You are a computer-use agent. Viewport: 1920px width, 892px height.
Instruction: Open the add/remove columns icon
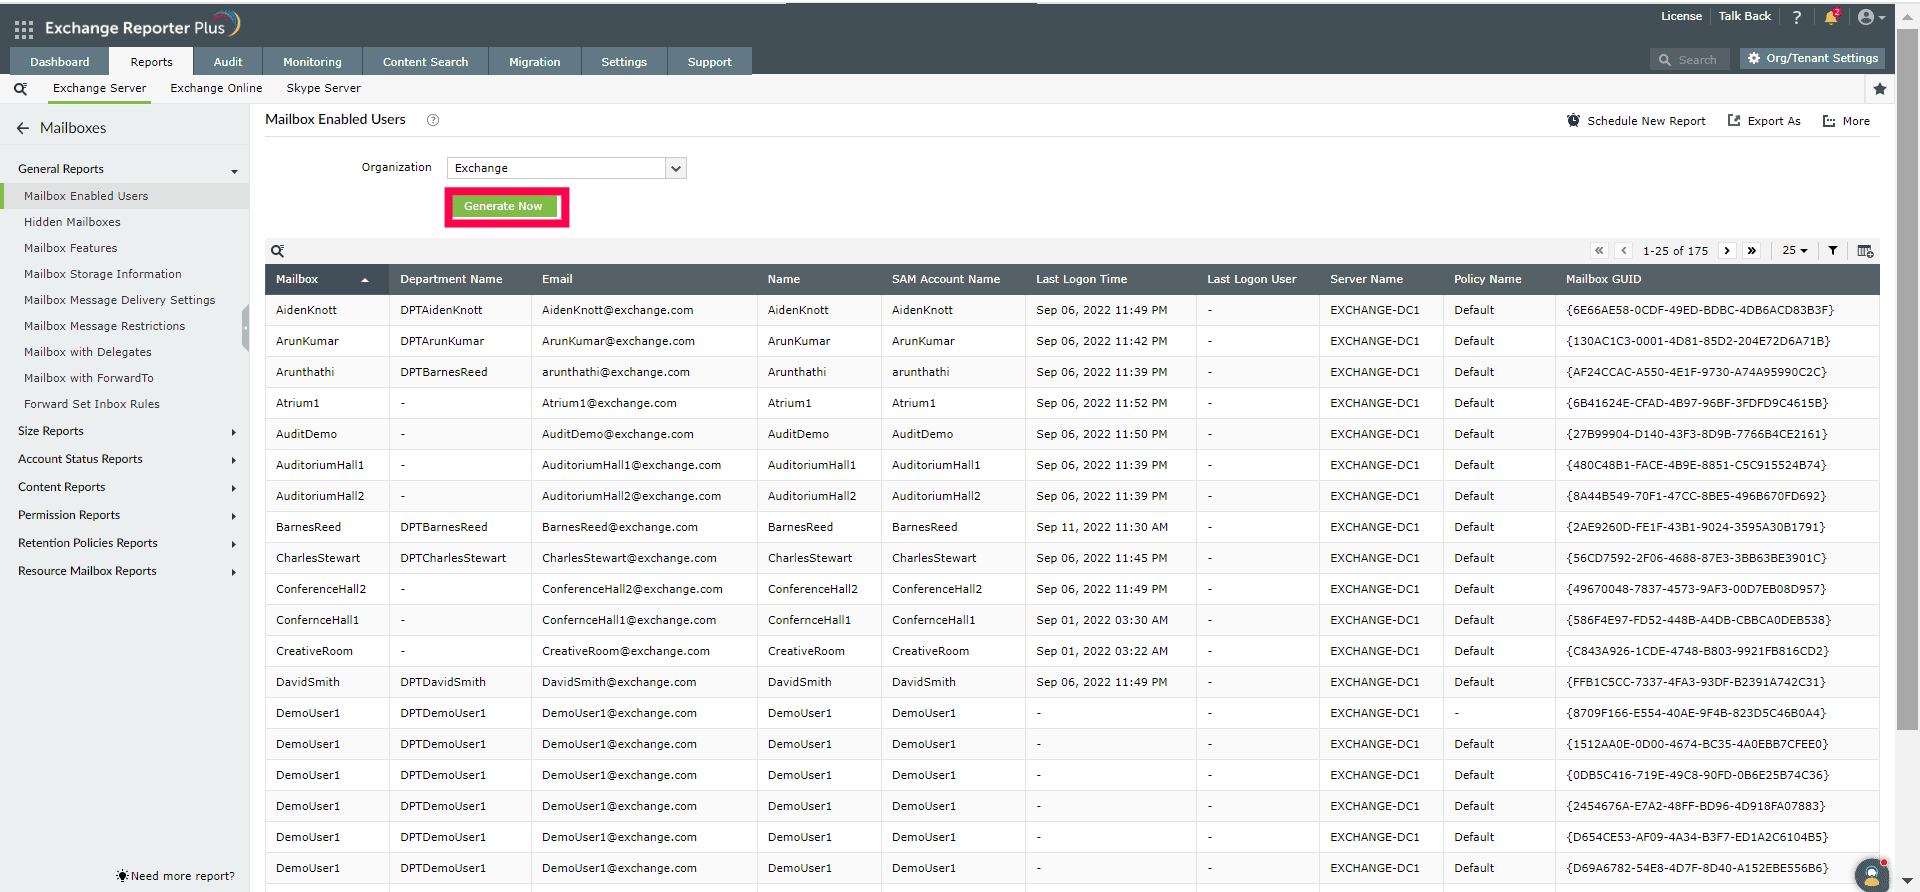pos(1865,251)
